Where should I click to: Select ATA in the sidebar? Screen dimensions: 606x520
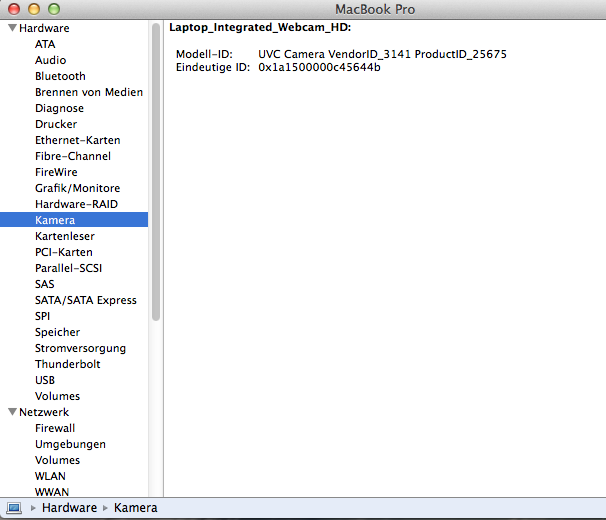[45, 44]
